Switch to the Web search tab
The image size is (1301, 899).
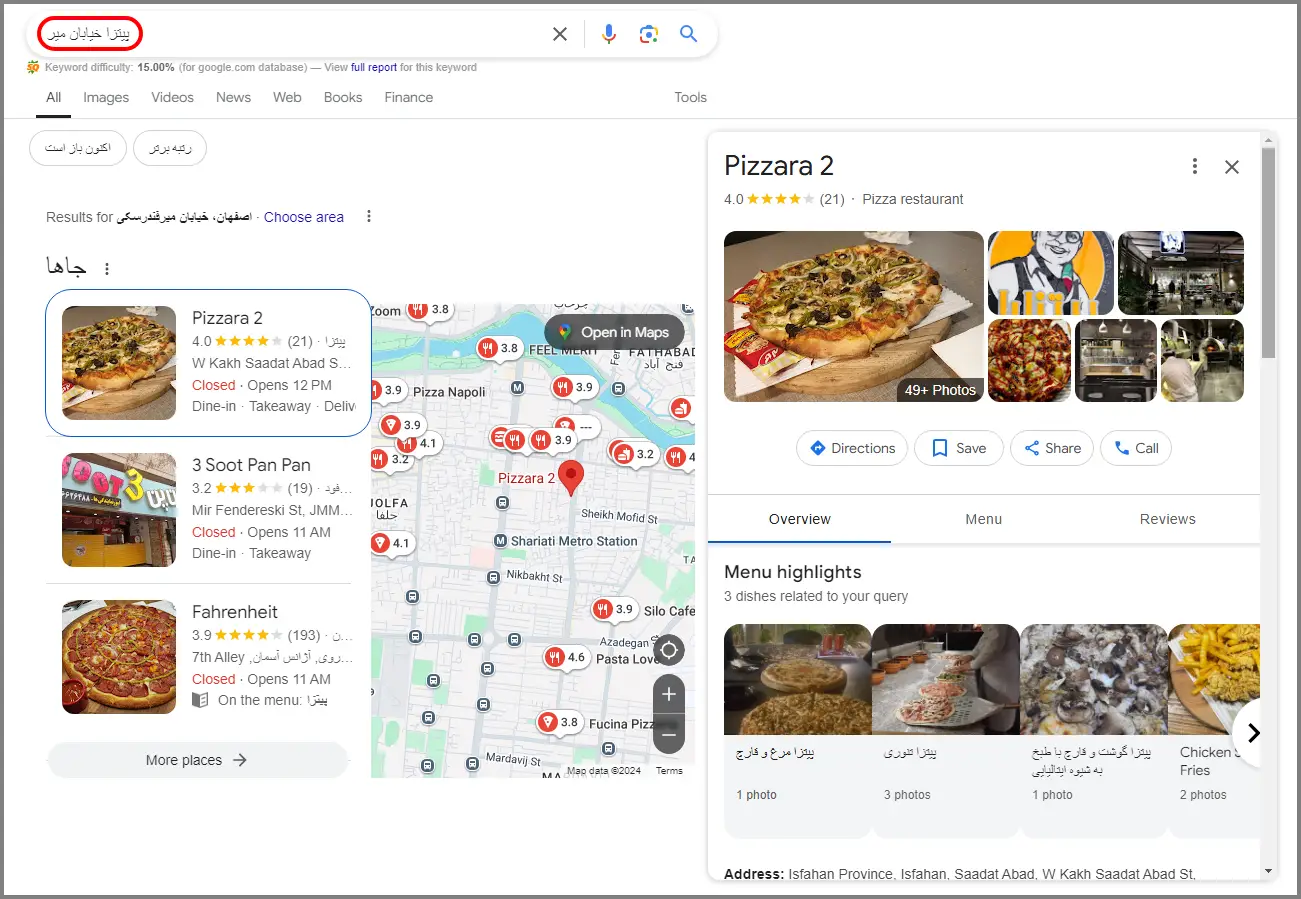click(x=287, y=97)
